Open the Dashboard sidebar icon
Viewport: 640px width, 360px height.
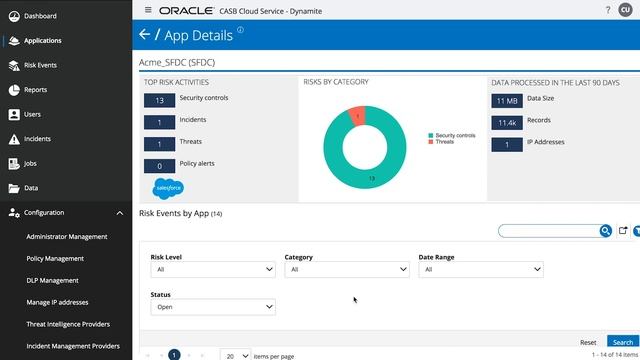(14, 16)
